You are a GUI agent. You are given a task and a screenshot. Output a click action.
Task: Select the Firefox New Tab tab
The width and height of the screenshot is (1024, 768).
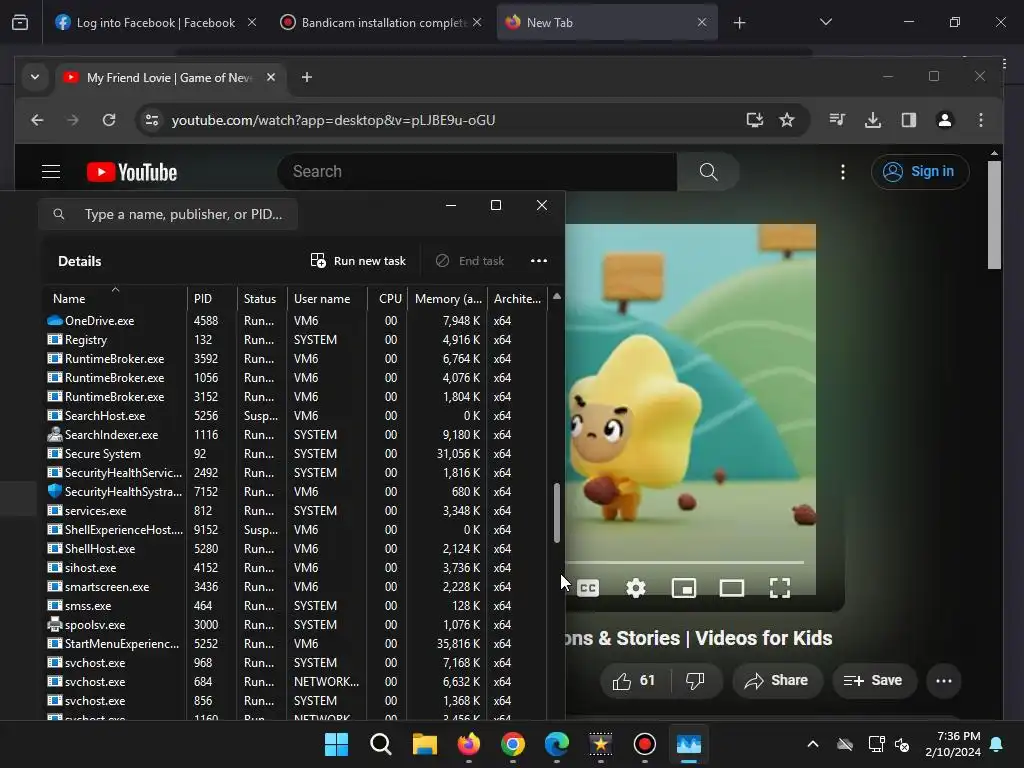pos(607,22)
